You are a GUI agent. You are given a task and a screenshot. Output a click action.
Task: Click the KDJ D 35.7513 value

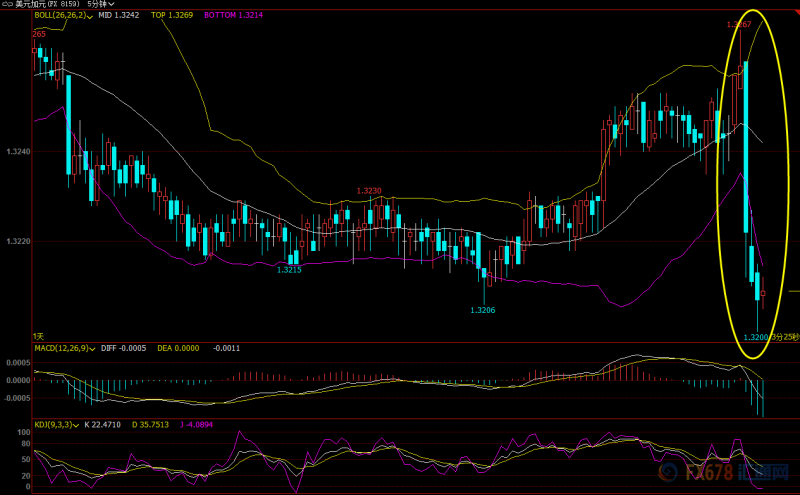click(x=150, y=425)
